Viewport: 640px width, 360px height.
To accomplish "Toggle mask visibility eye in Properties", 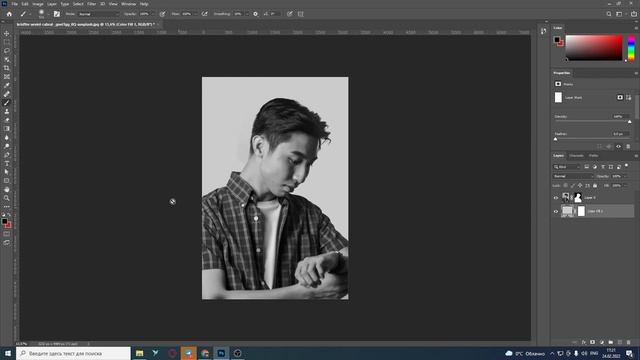I will click(x=618, y=147).
